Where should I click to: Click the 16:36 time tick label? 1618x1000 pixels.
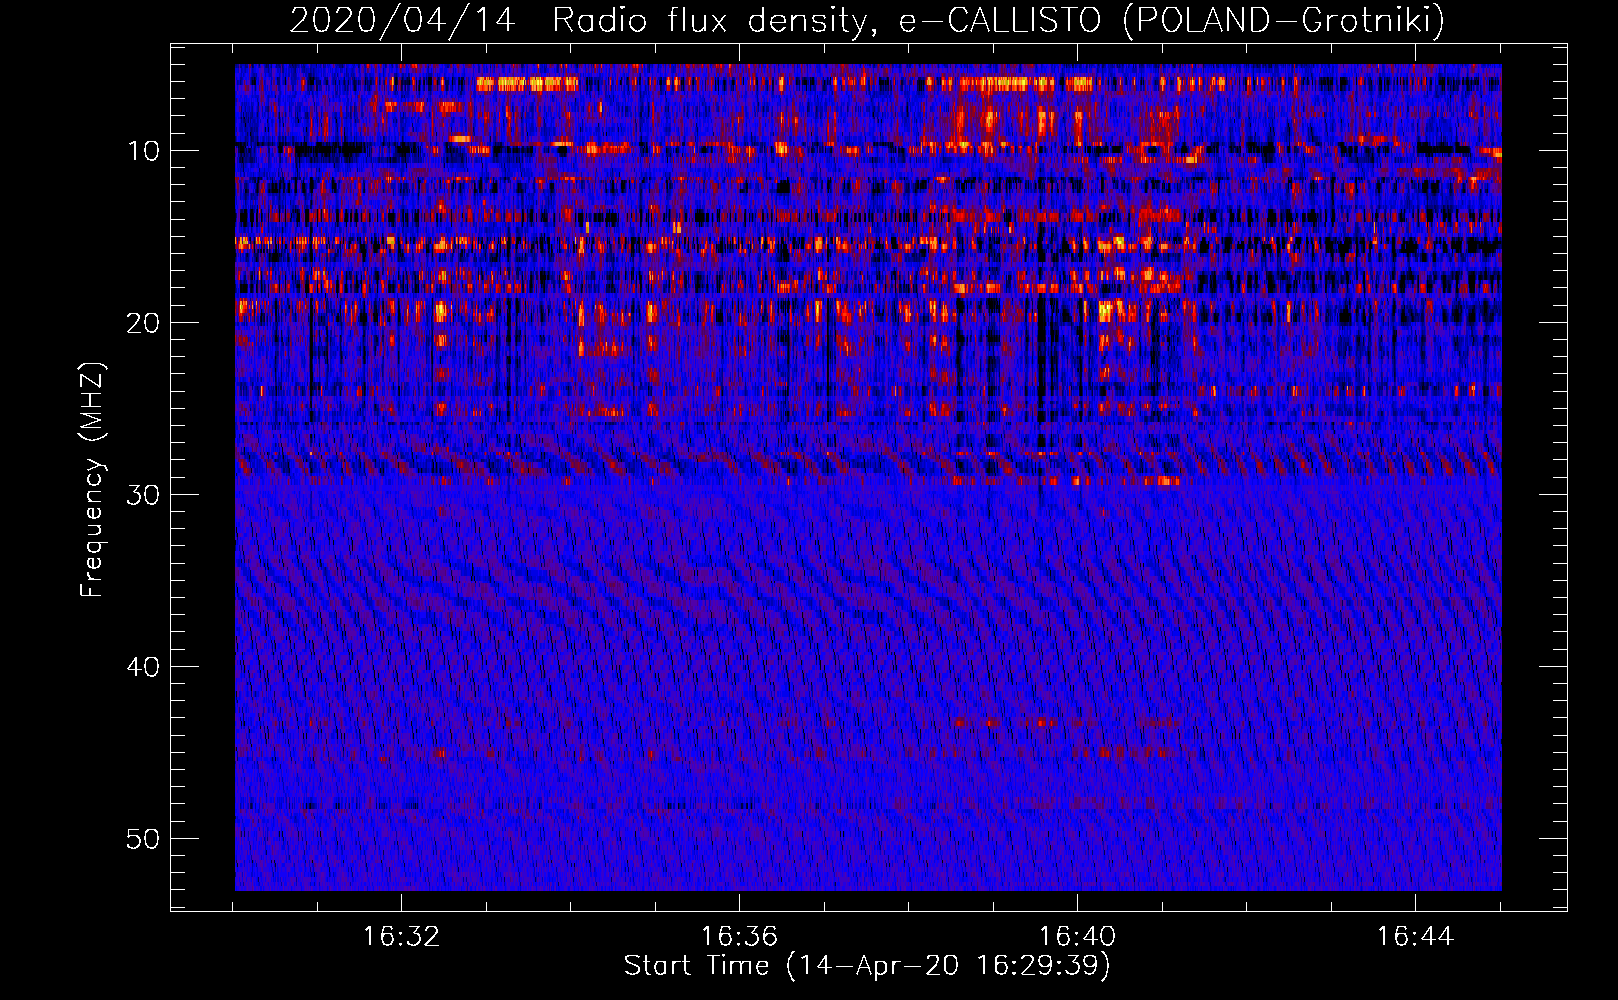click(x=739, y=937)
